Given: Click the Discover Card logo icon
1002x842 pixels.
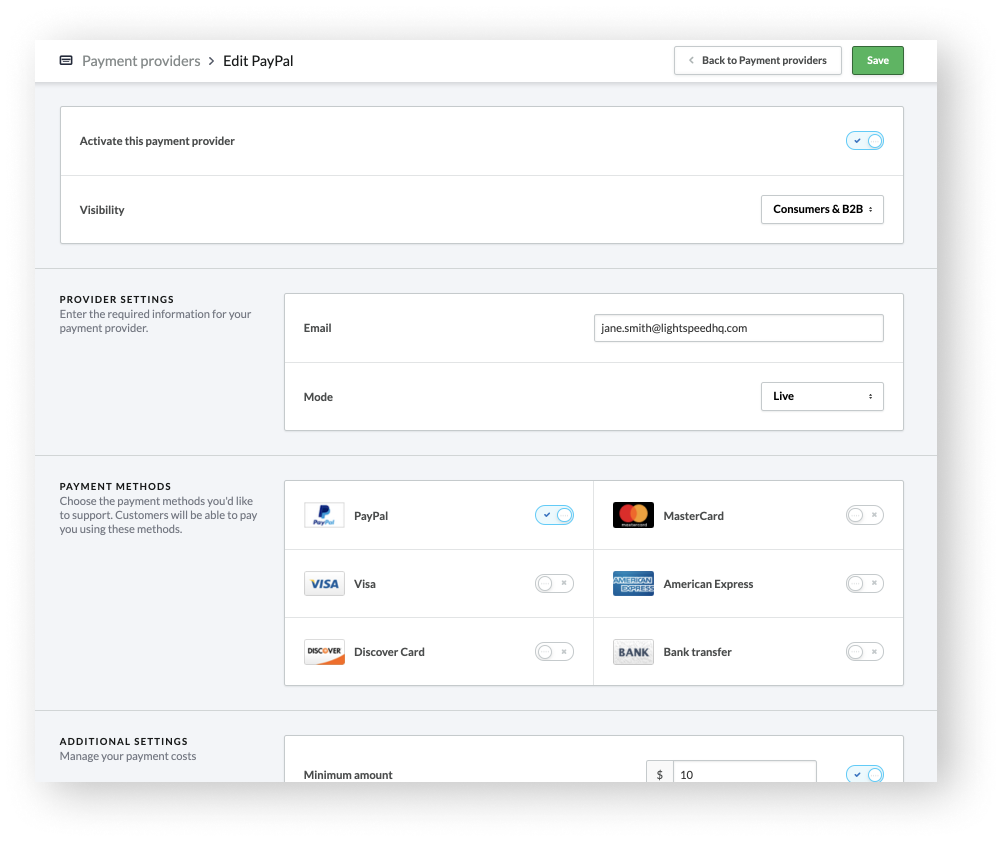Looking at the screenshot, I should (x=324, y=652).
